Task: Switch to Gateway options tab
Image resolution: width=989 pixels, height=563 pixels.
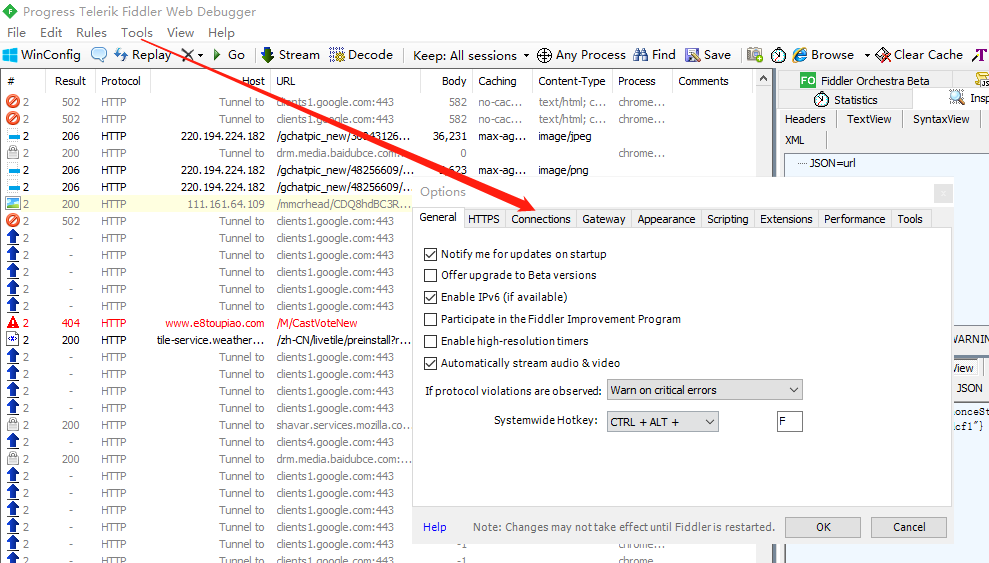Action: (x=604, y=219)
